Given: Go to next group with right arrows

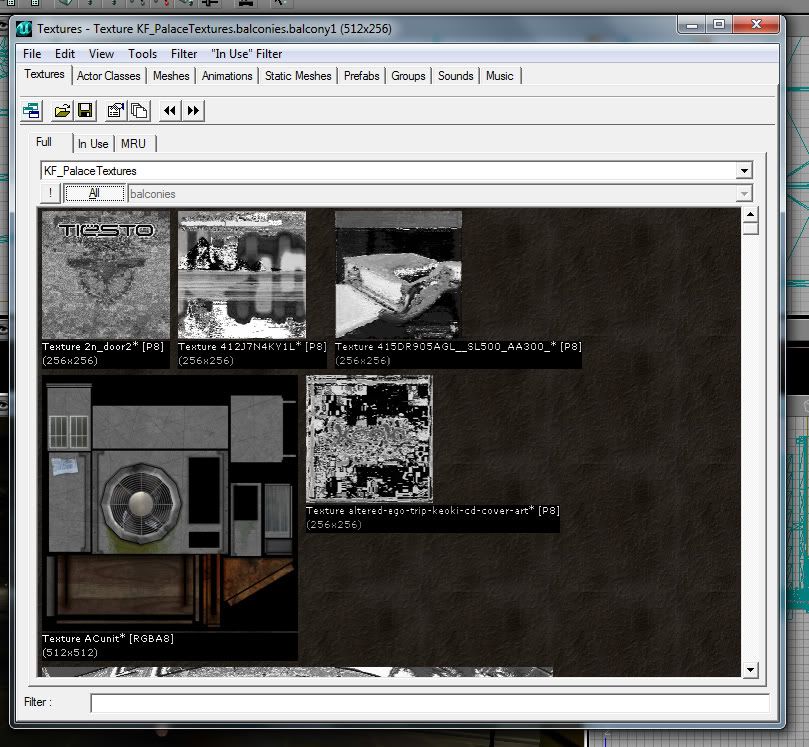Looking at the screenshot, I should [x=194, y=110].
